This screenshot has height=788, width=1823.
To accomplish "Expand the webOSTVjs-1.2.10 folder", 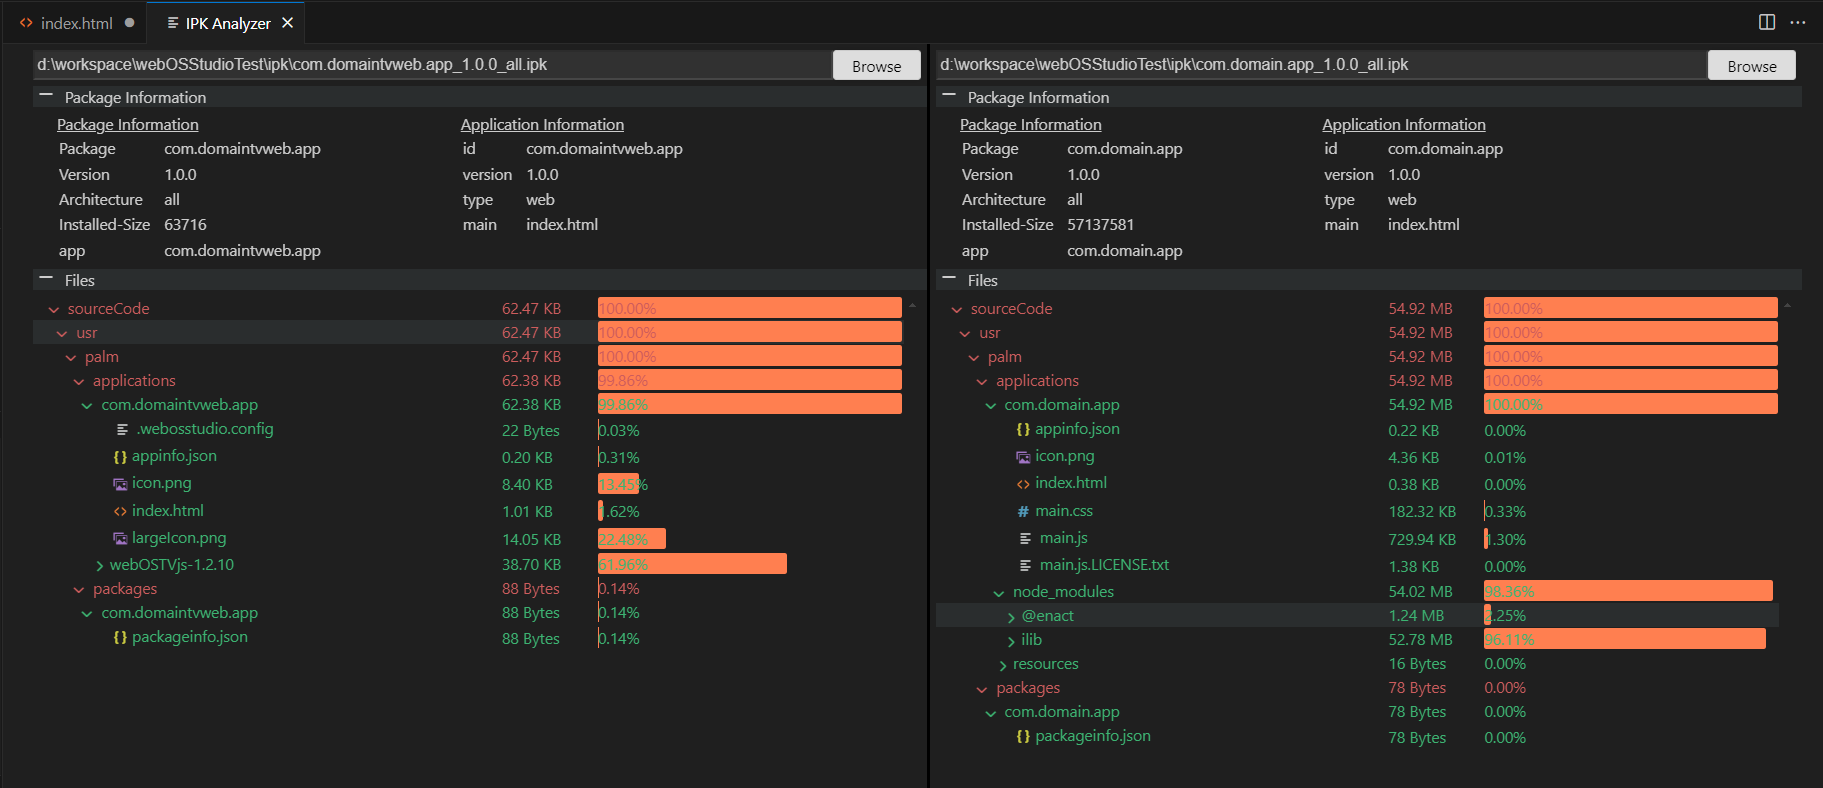I will [x=99, y=566].
